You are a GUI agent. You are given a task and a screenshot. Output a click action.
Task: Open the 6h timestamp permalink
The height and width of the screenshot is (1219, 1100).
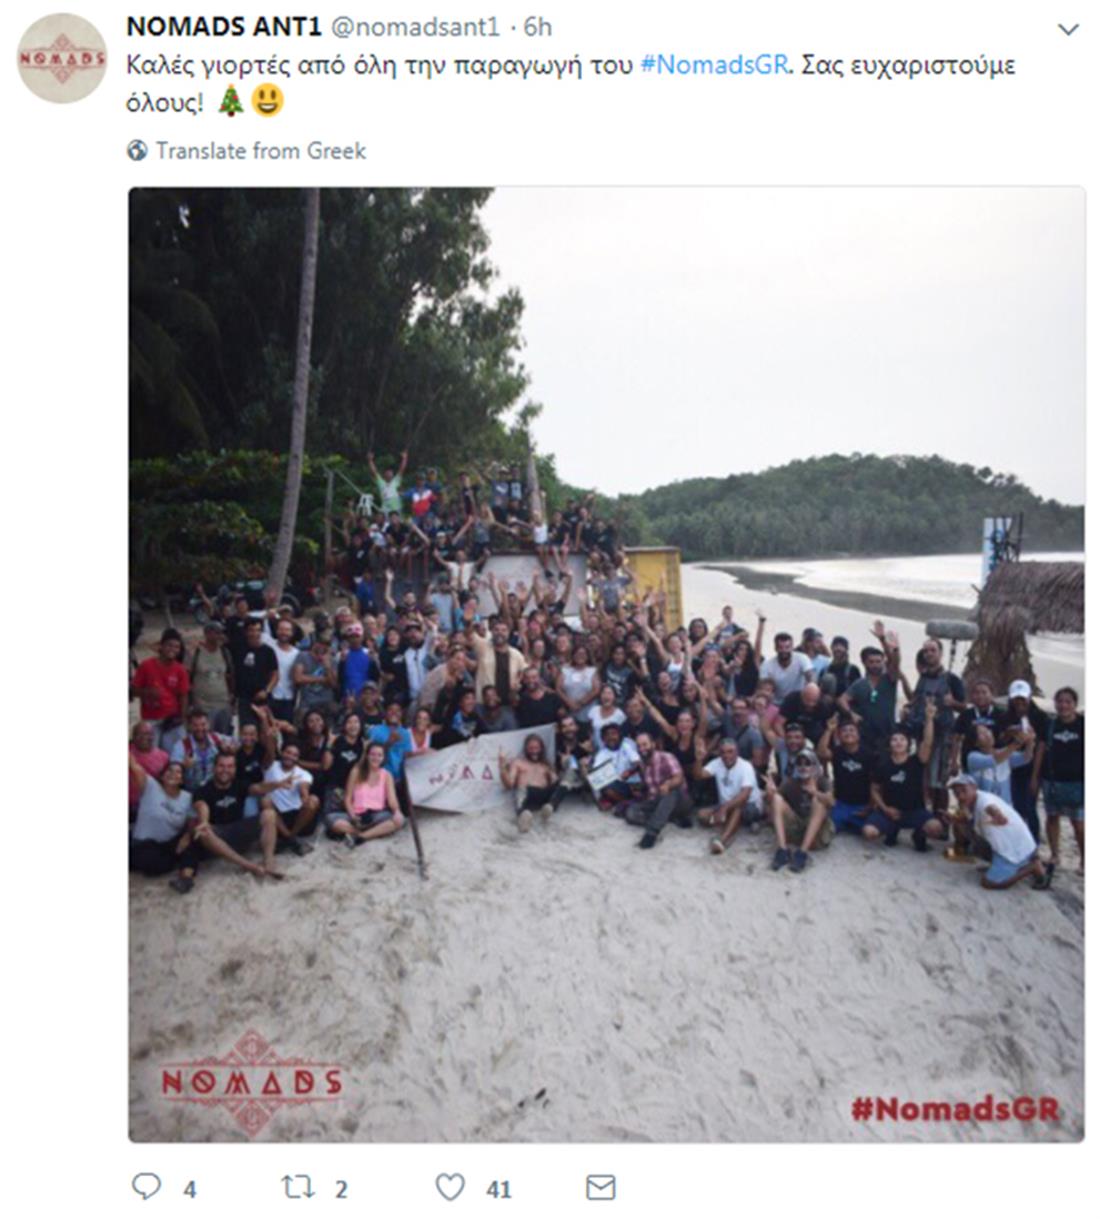point(538,26)
